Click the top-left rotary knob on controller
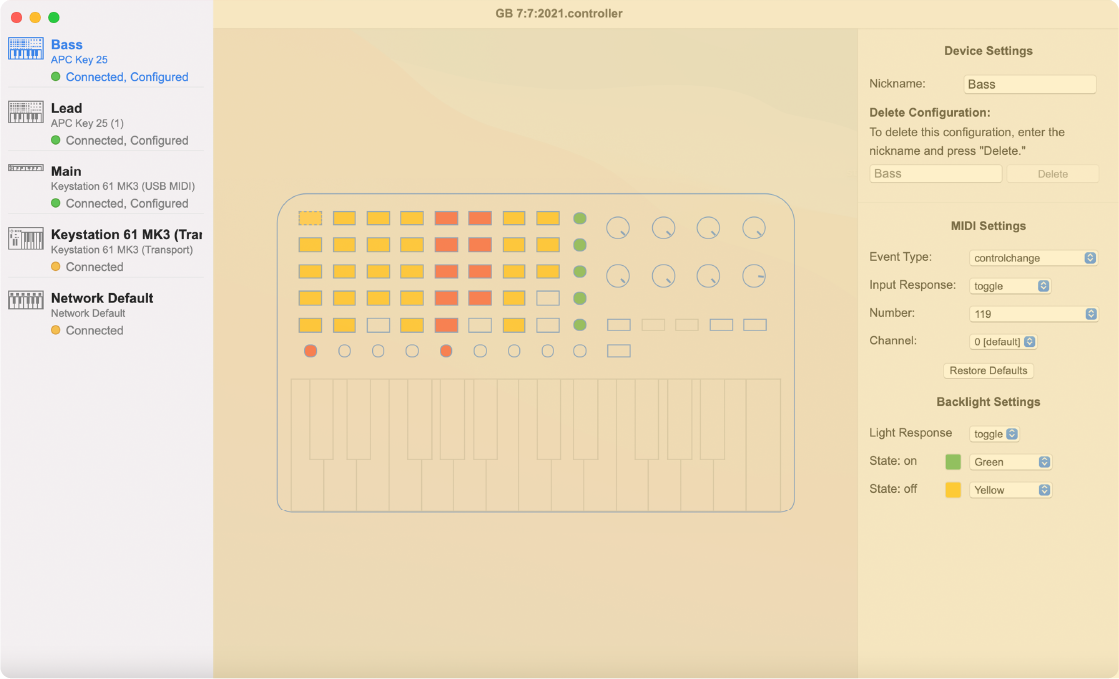 618,228
